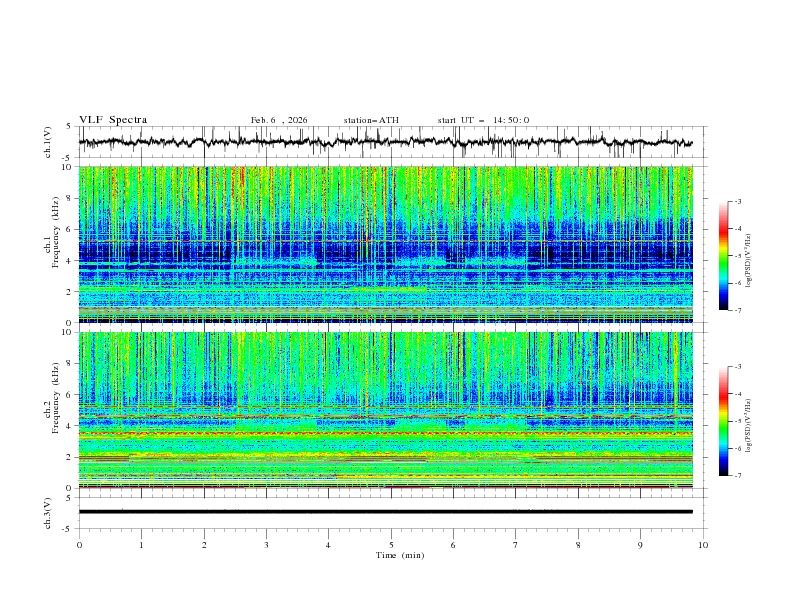Click the ch.3 flat voltage trace panel
This screenshot has width=792, height=612.
tap(393, 513)
